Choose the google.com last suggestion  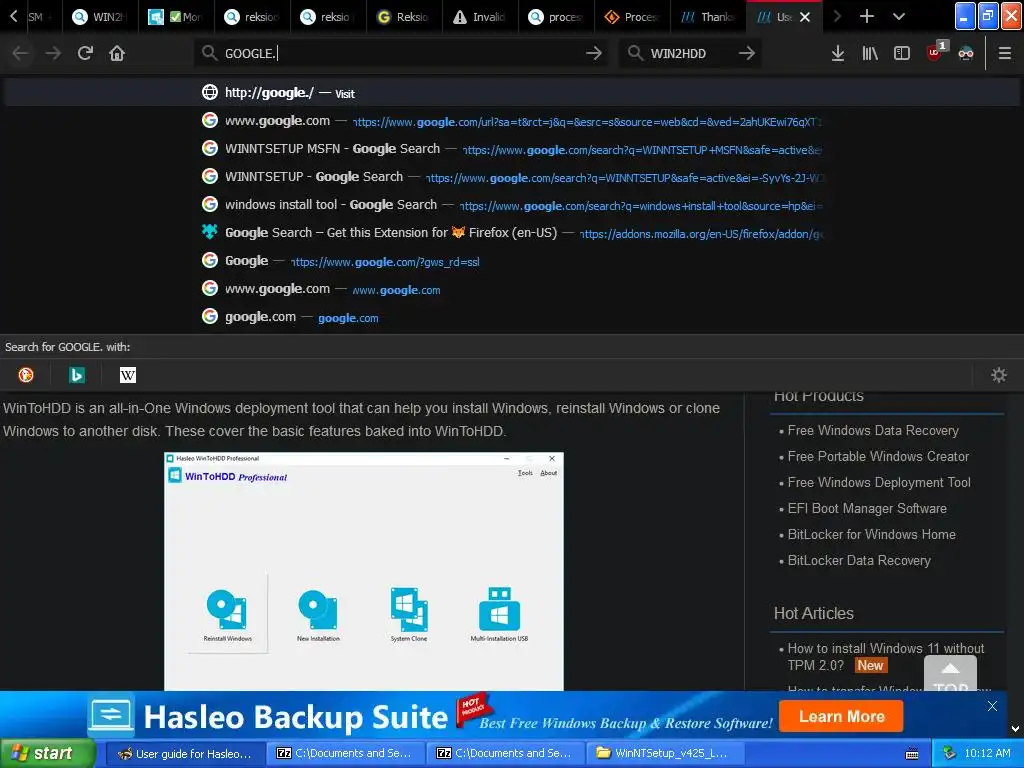click(512, 317)
